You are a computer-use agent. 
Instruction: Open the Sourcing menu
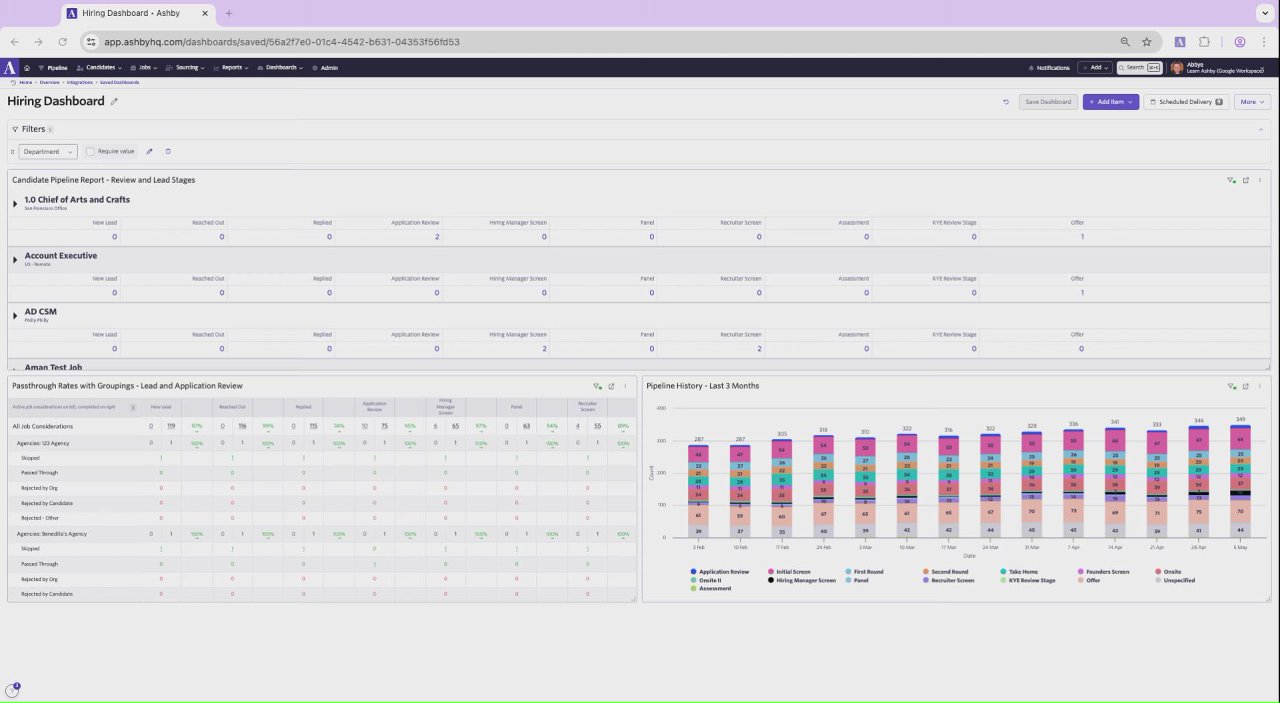pos(186,68)
